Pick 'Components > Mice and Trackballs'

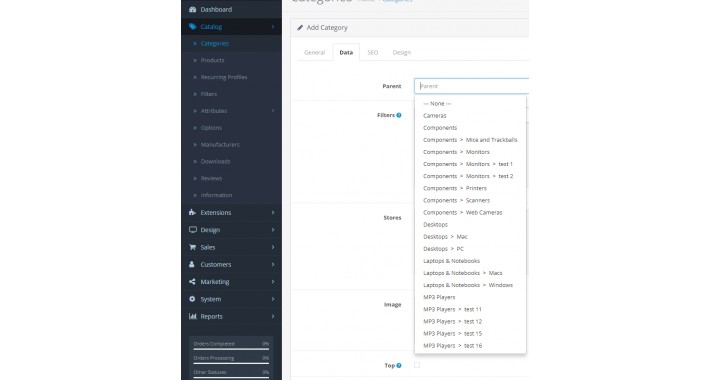470,140
